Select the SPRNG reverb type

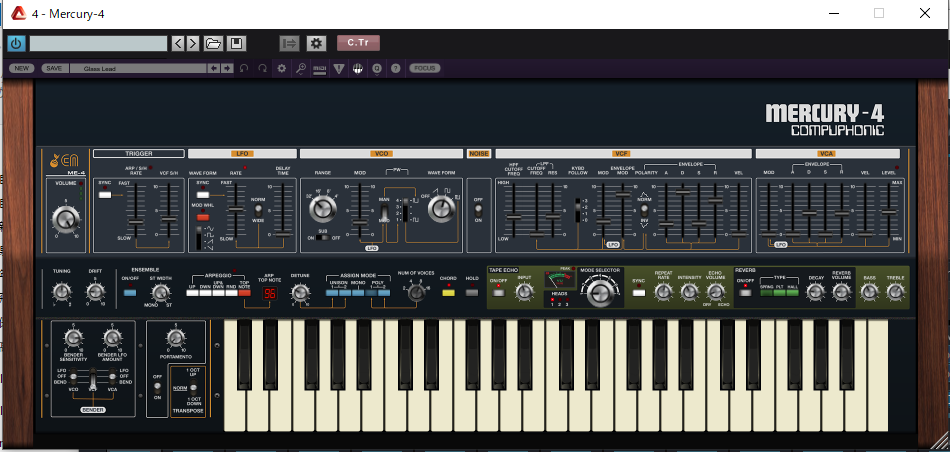click(766, 293)
